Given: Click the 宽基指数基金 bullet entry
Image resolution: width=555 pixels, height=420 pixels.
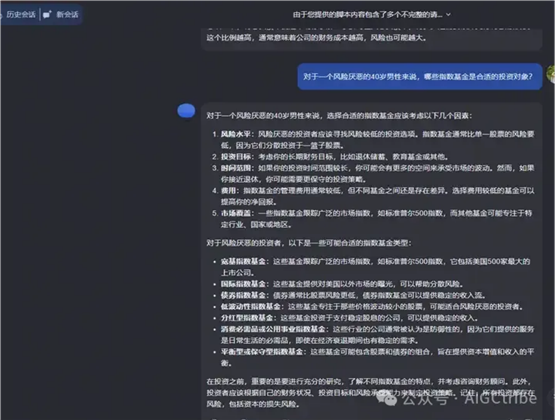Looking at the screenshot, I should click(x=375, y=267).
